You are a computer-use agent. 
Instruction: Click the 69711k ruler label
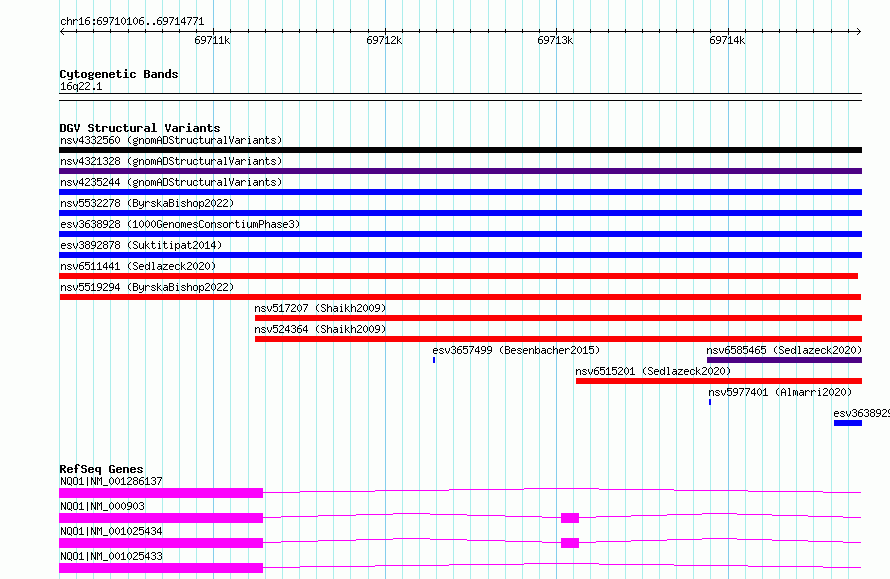(x=212, y=40)
